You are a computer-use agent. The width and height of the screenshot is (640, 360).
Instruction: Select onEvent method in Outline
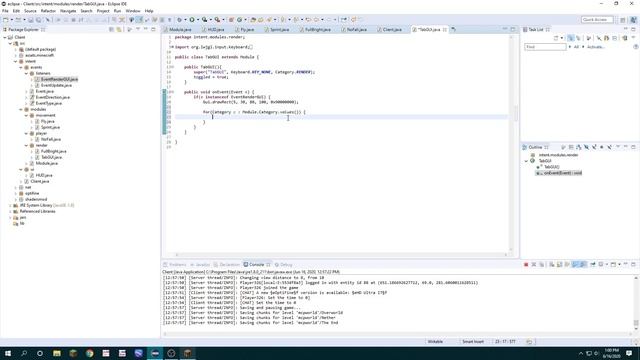560,173
